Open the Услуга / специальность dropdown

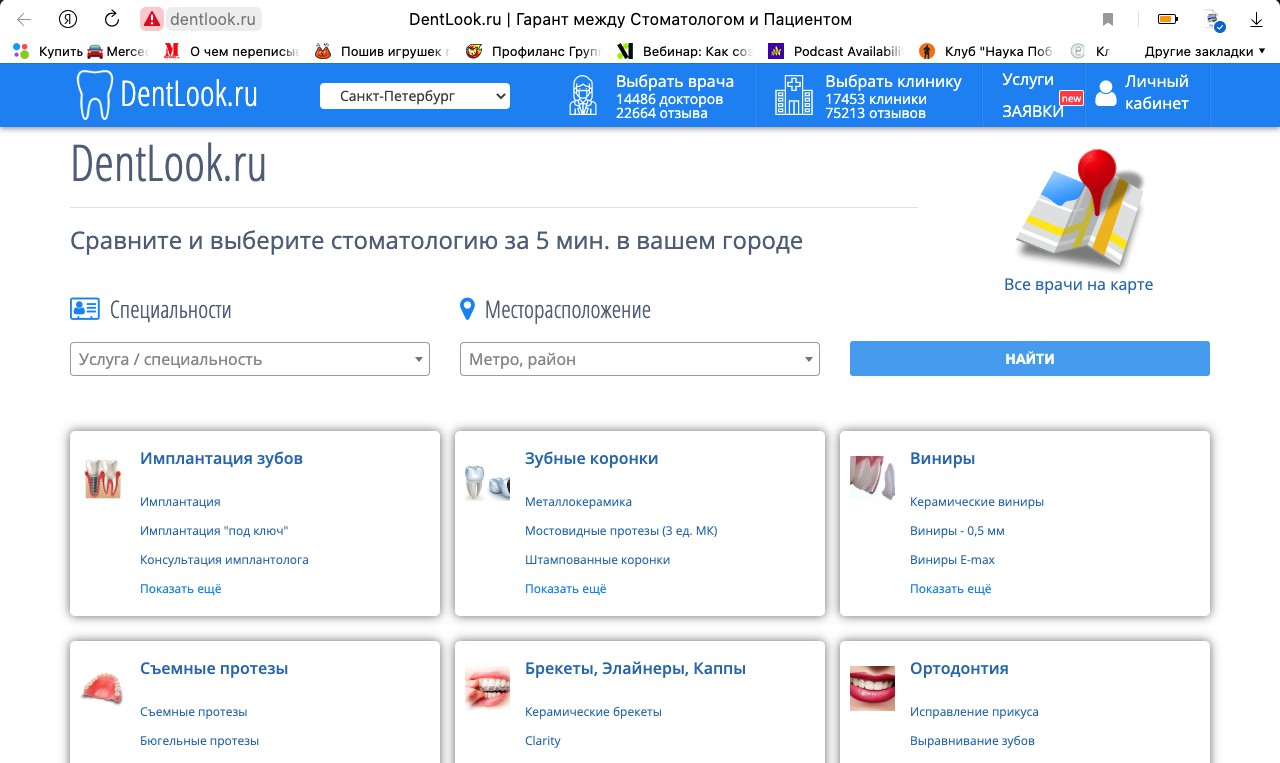coord(250,359)
